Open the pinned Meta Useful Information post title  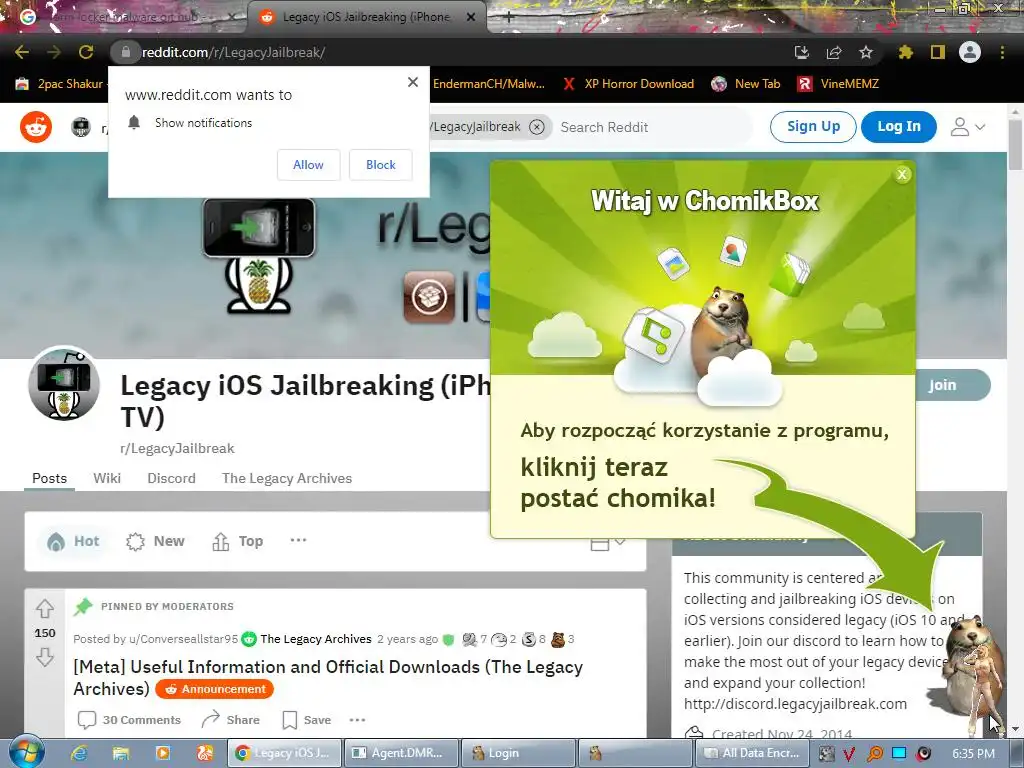(x=328, y=677)
